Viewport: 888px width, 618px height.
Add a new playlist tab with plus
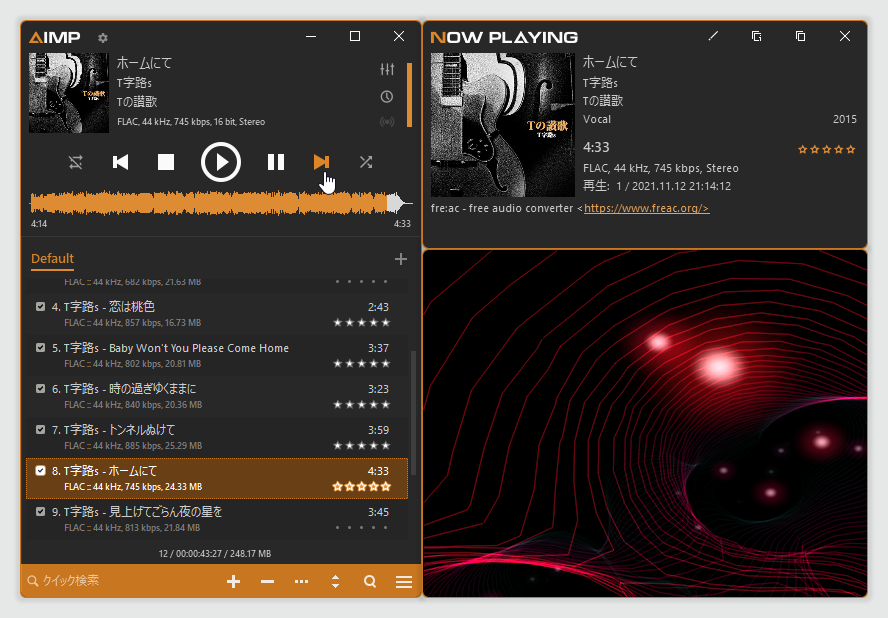(x=401, y=259)
